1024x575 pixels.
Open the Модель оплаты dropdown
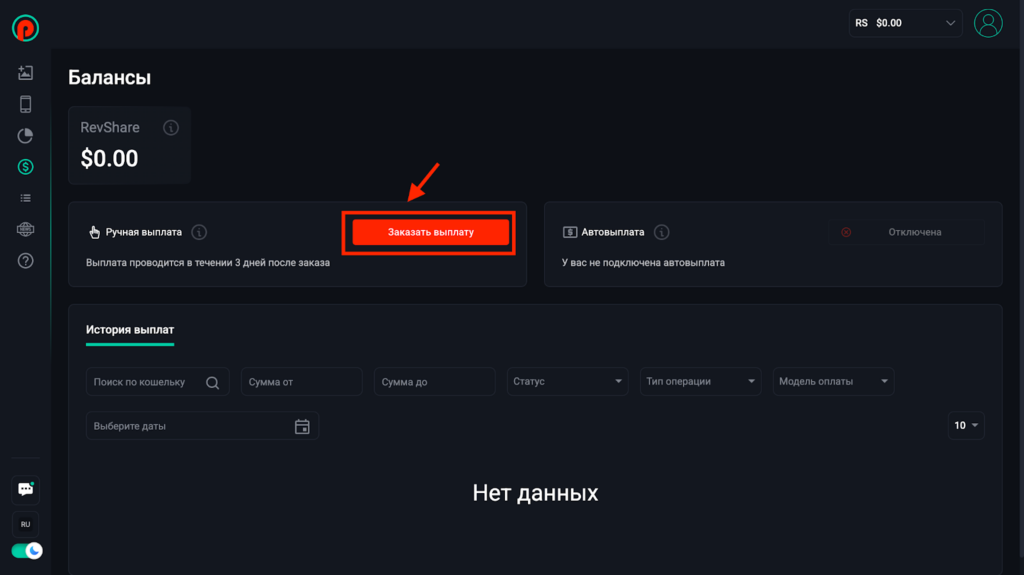833,382
